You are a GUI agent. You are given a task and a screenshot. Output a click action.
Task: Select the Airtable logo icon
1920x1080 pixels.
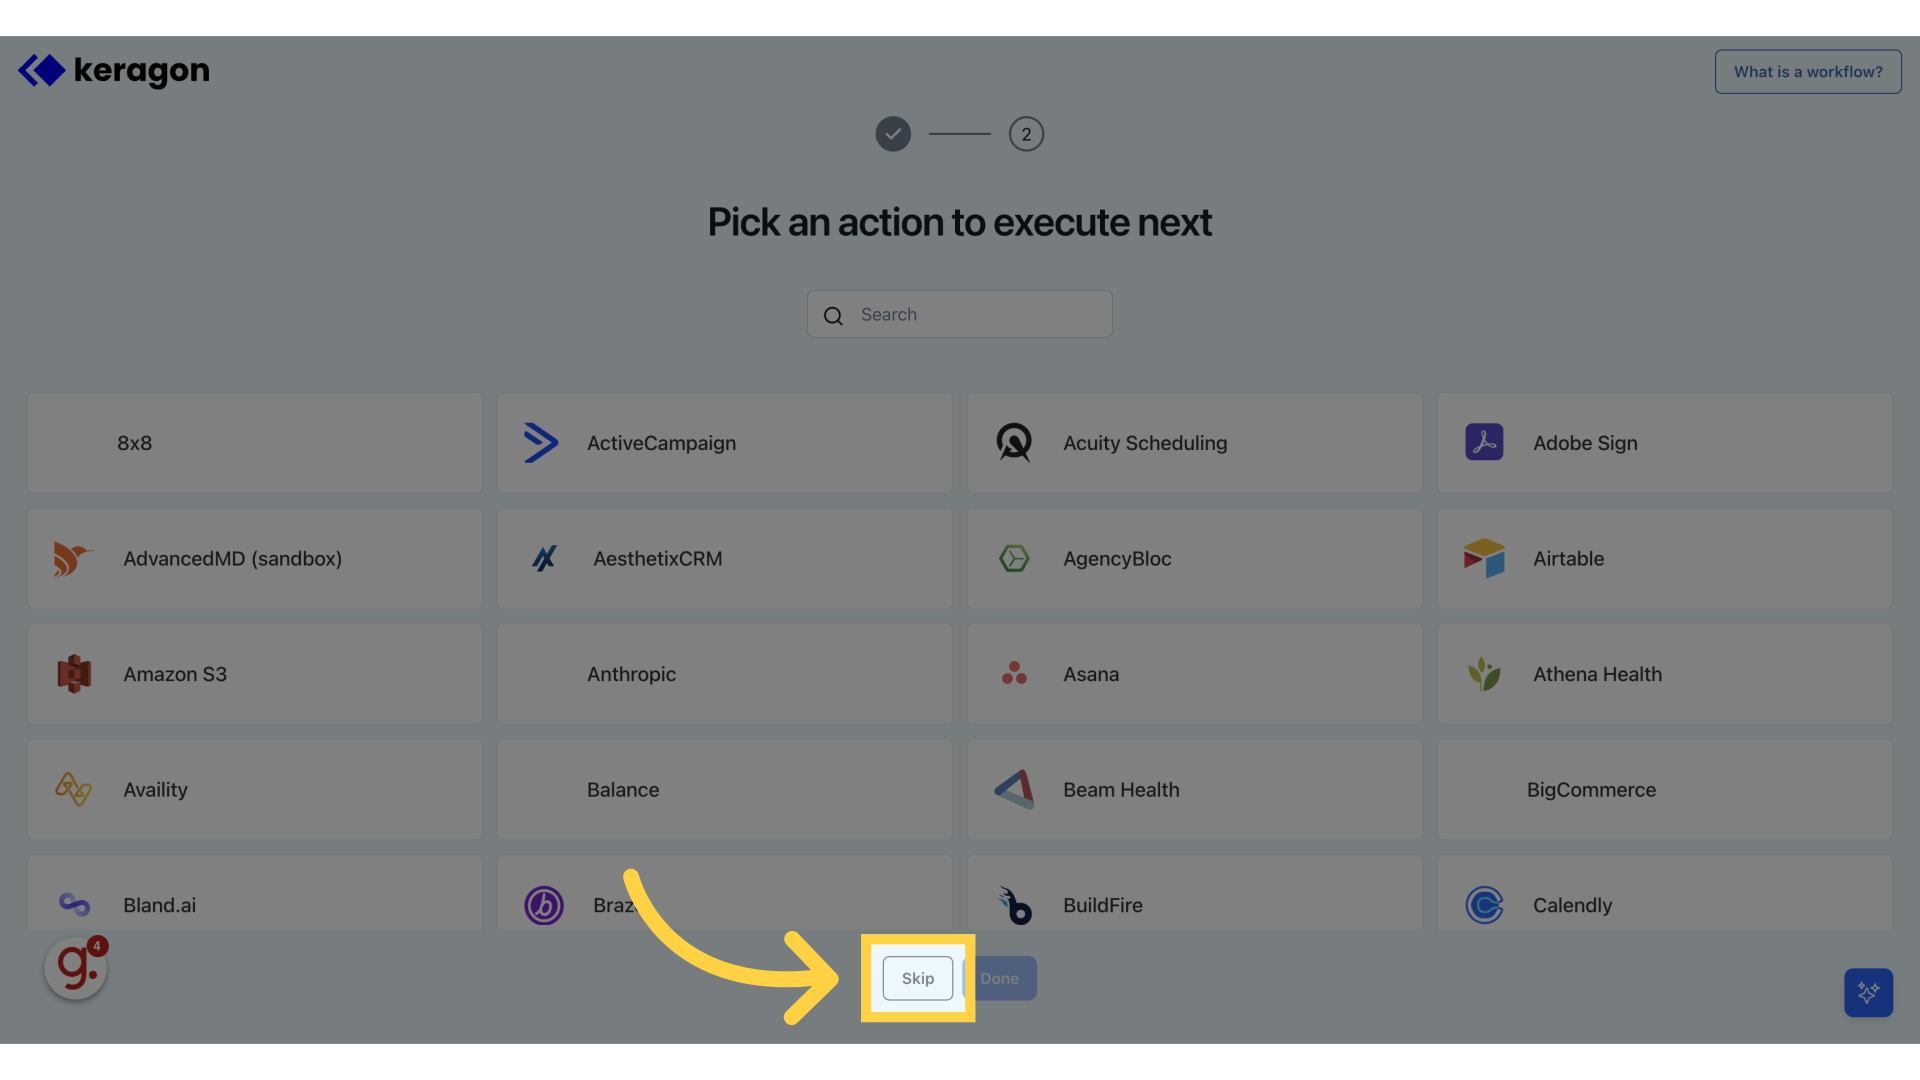click(1484, 558)
